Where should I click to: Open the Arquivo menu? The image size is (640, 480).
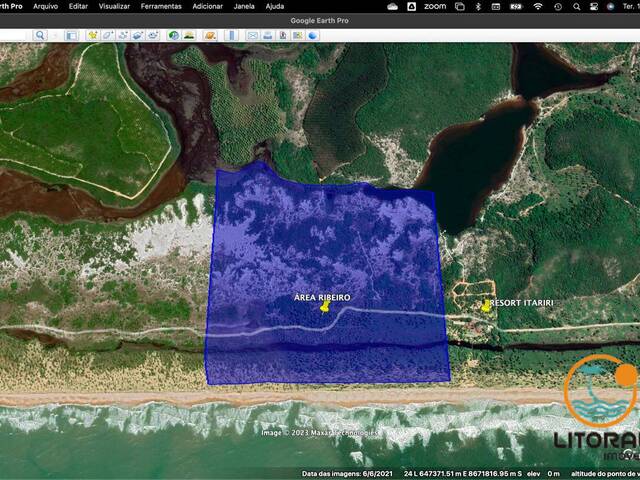click(x=45, y=6)
